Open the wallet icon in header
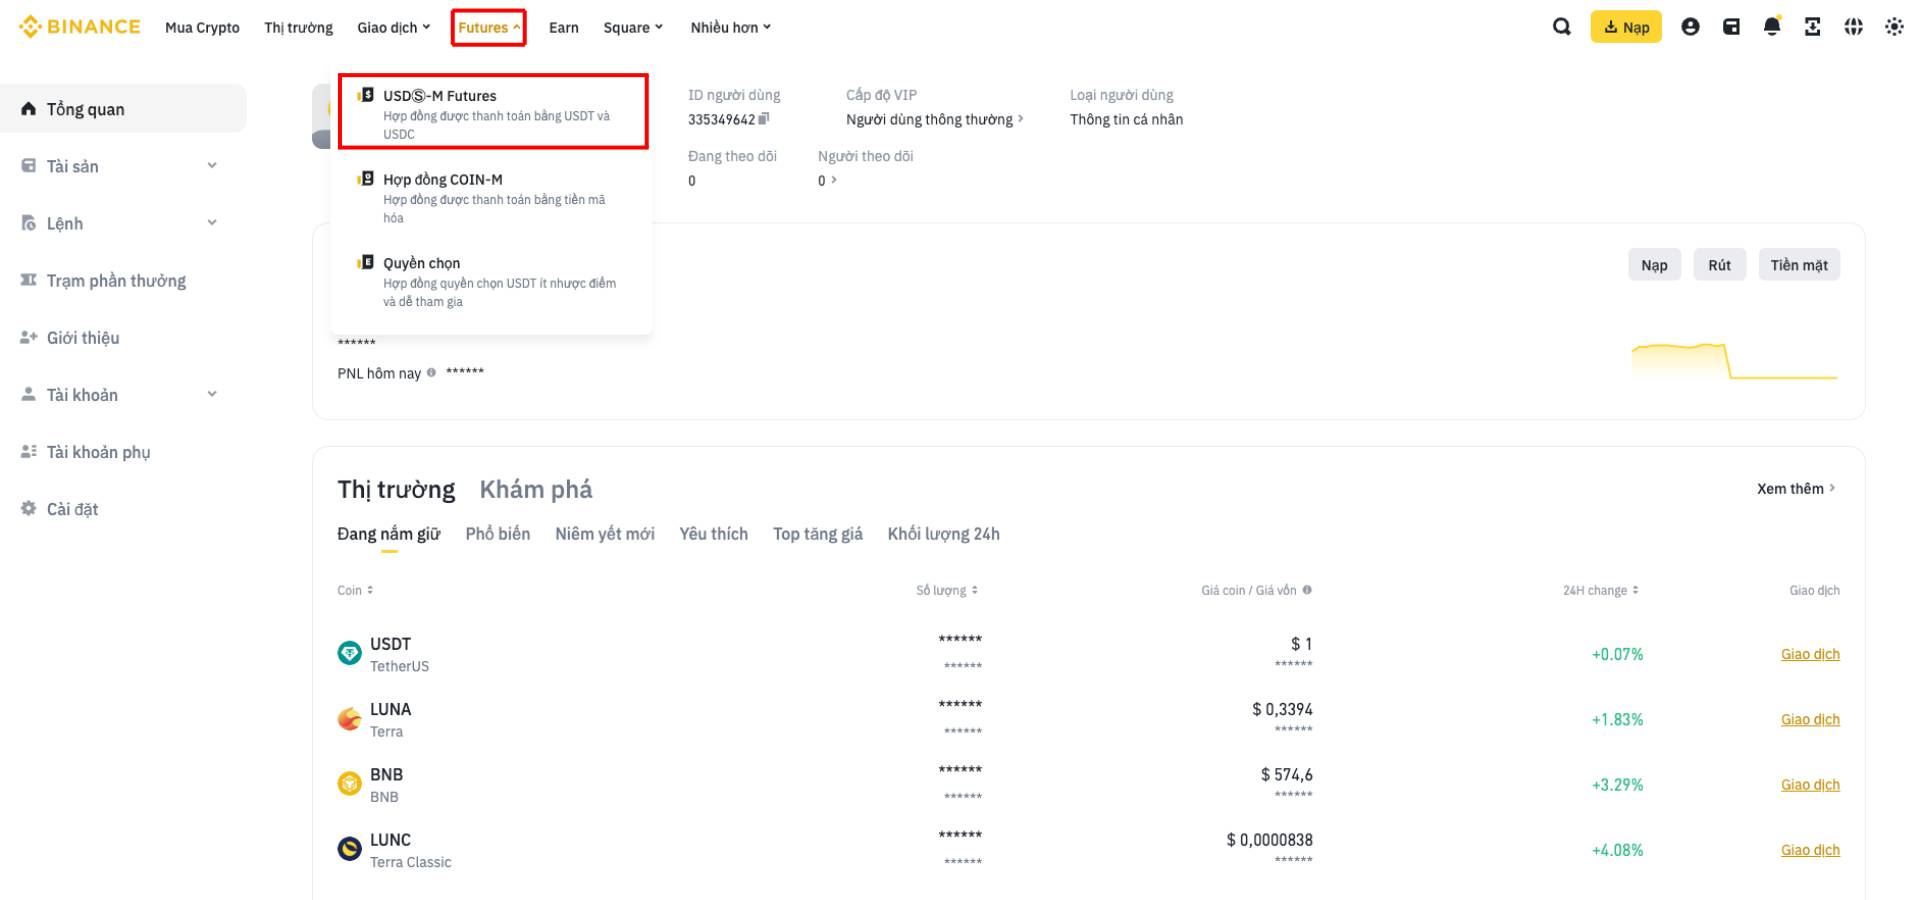 tap(1731, 27)
